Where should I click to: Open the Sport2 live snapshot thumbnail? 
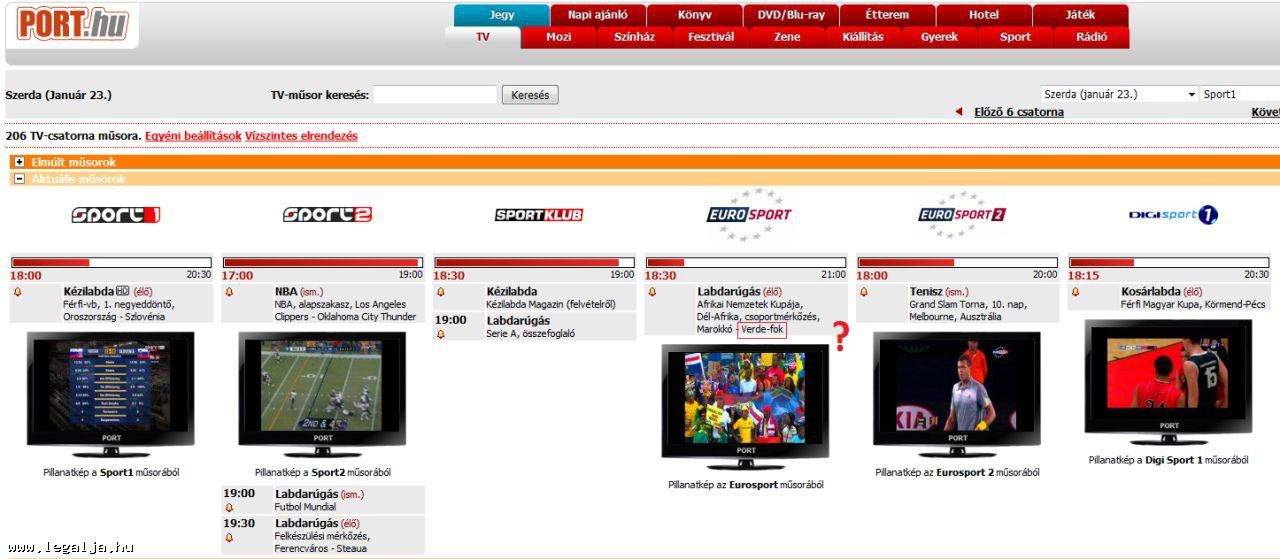[x=322, y=384]
